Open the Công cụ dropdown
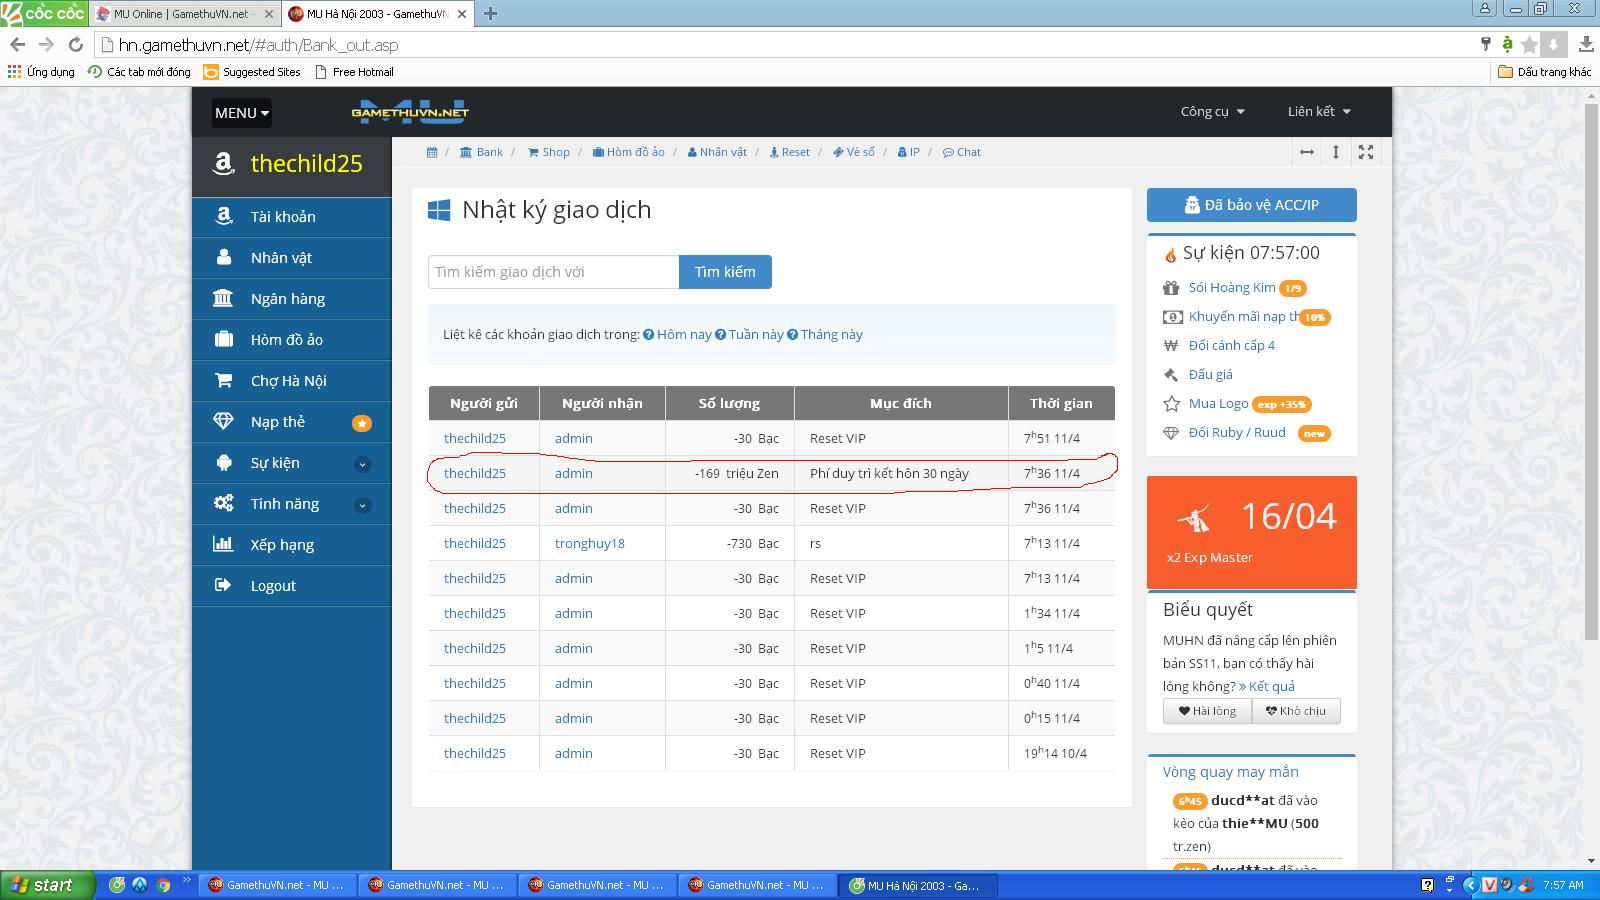The width and height of the screenshot is (1600, 900). click(x=1212, y=112)
